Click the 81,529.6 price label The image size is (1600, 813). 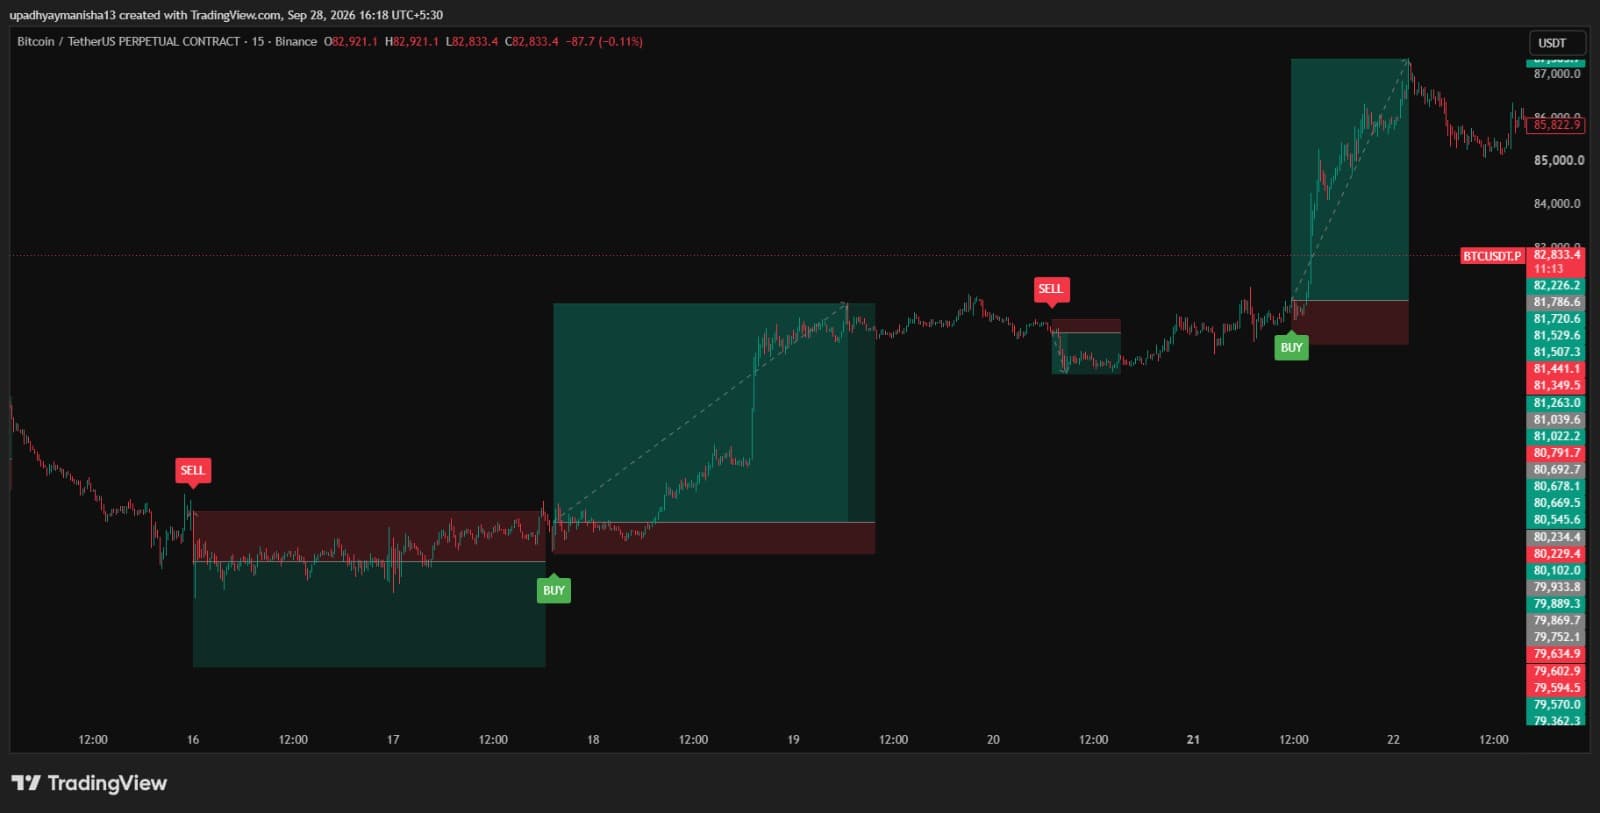1557,335
